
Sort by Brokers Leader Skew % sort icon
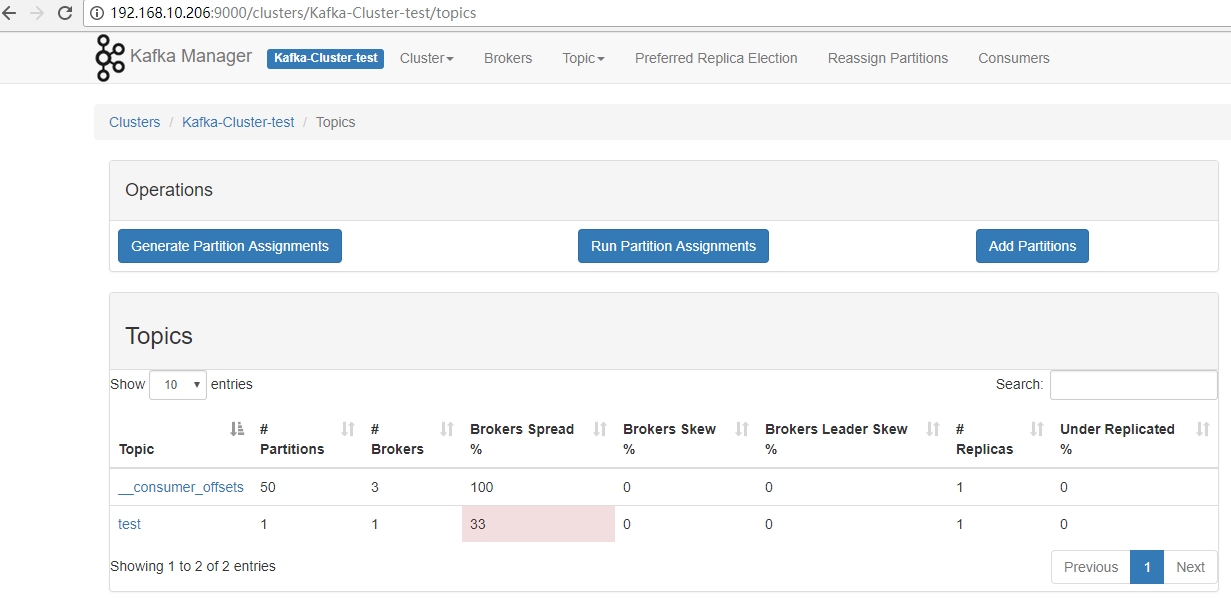click(933, 429)
